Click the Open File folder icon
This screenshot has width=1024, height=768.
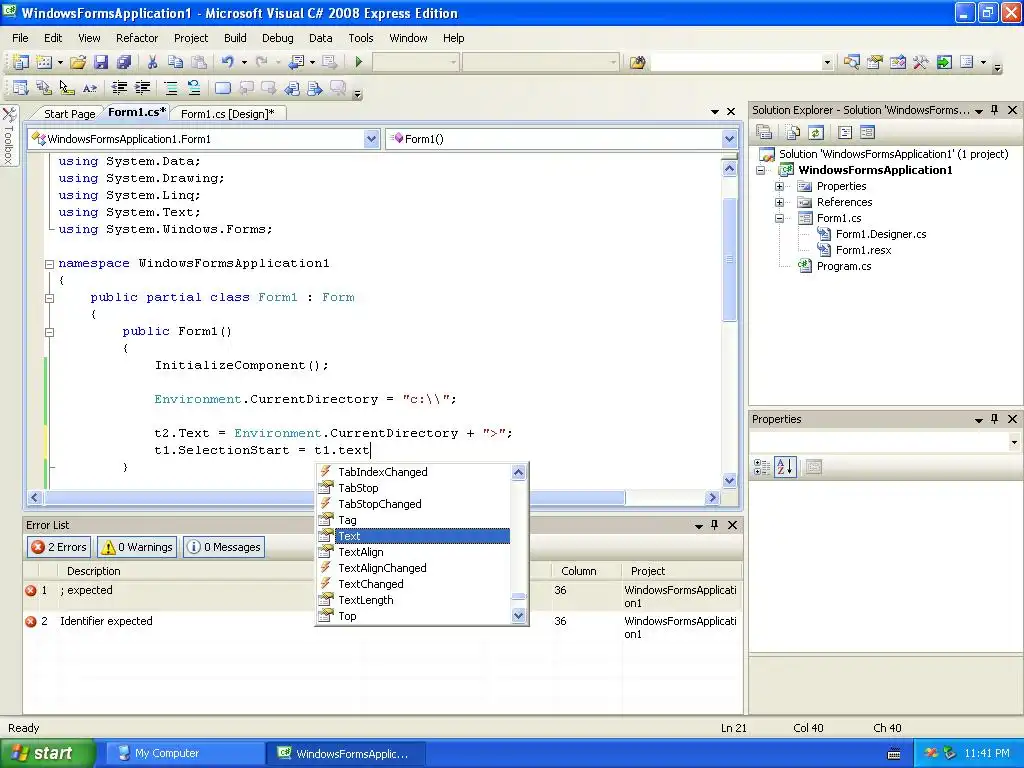pos(78,62)
